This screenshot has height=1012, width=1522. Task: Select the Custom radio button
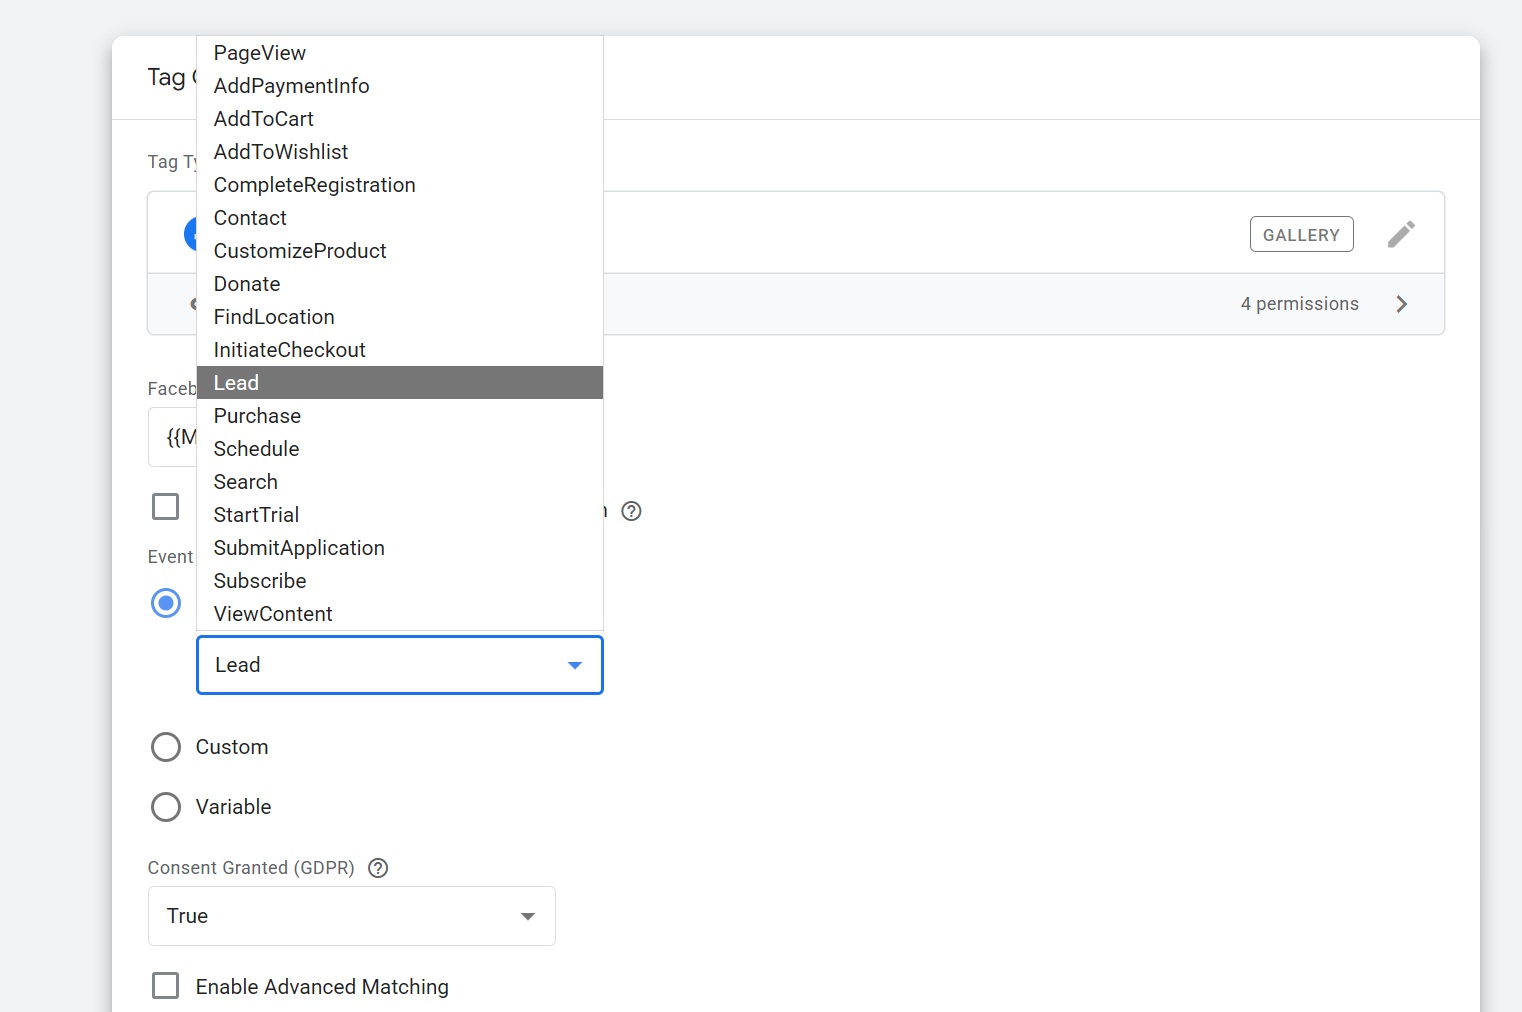(166, 747)
